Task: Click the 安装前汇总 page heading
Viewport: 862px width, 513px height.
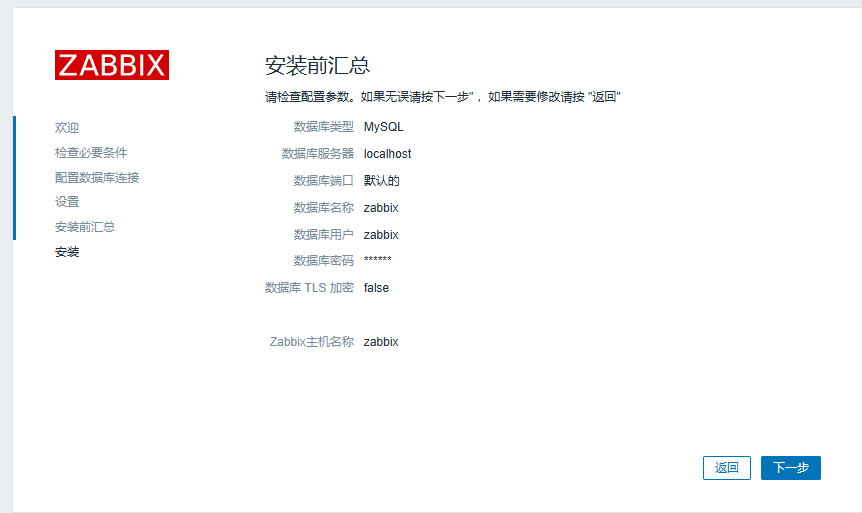Action: click(317, 65)
